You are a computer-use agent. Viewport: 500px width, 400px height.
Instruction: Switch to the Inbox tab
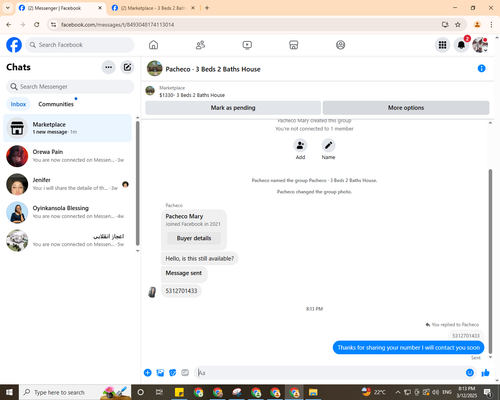click(18, 104)
